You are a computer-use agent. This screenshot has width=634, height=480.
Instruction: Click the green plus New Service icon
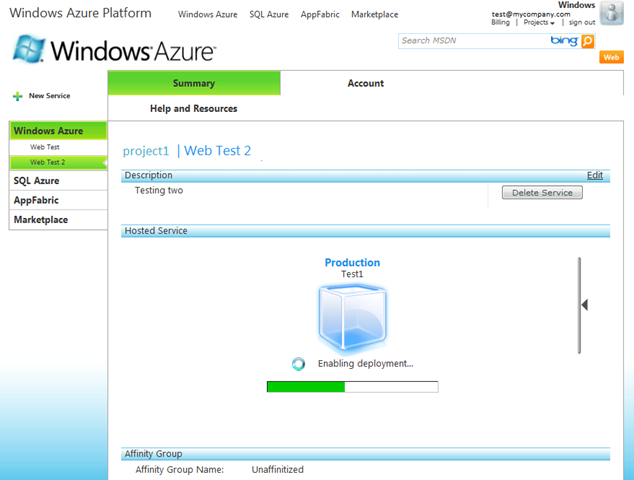17,96
